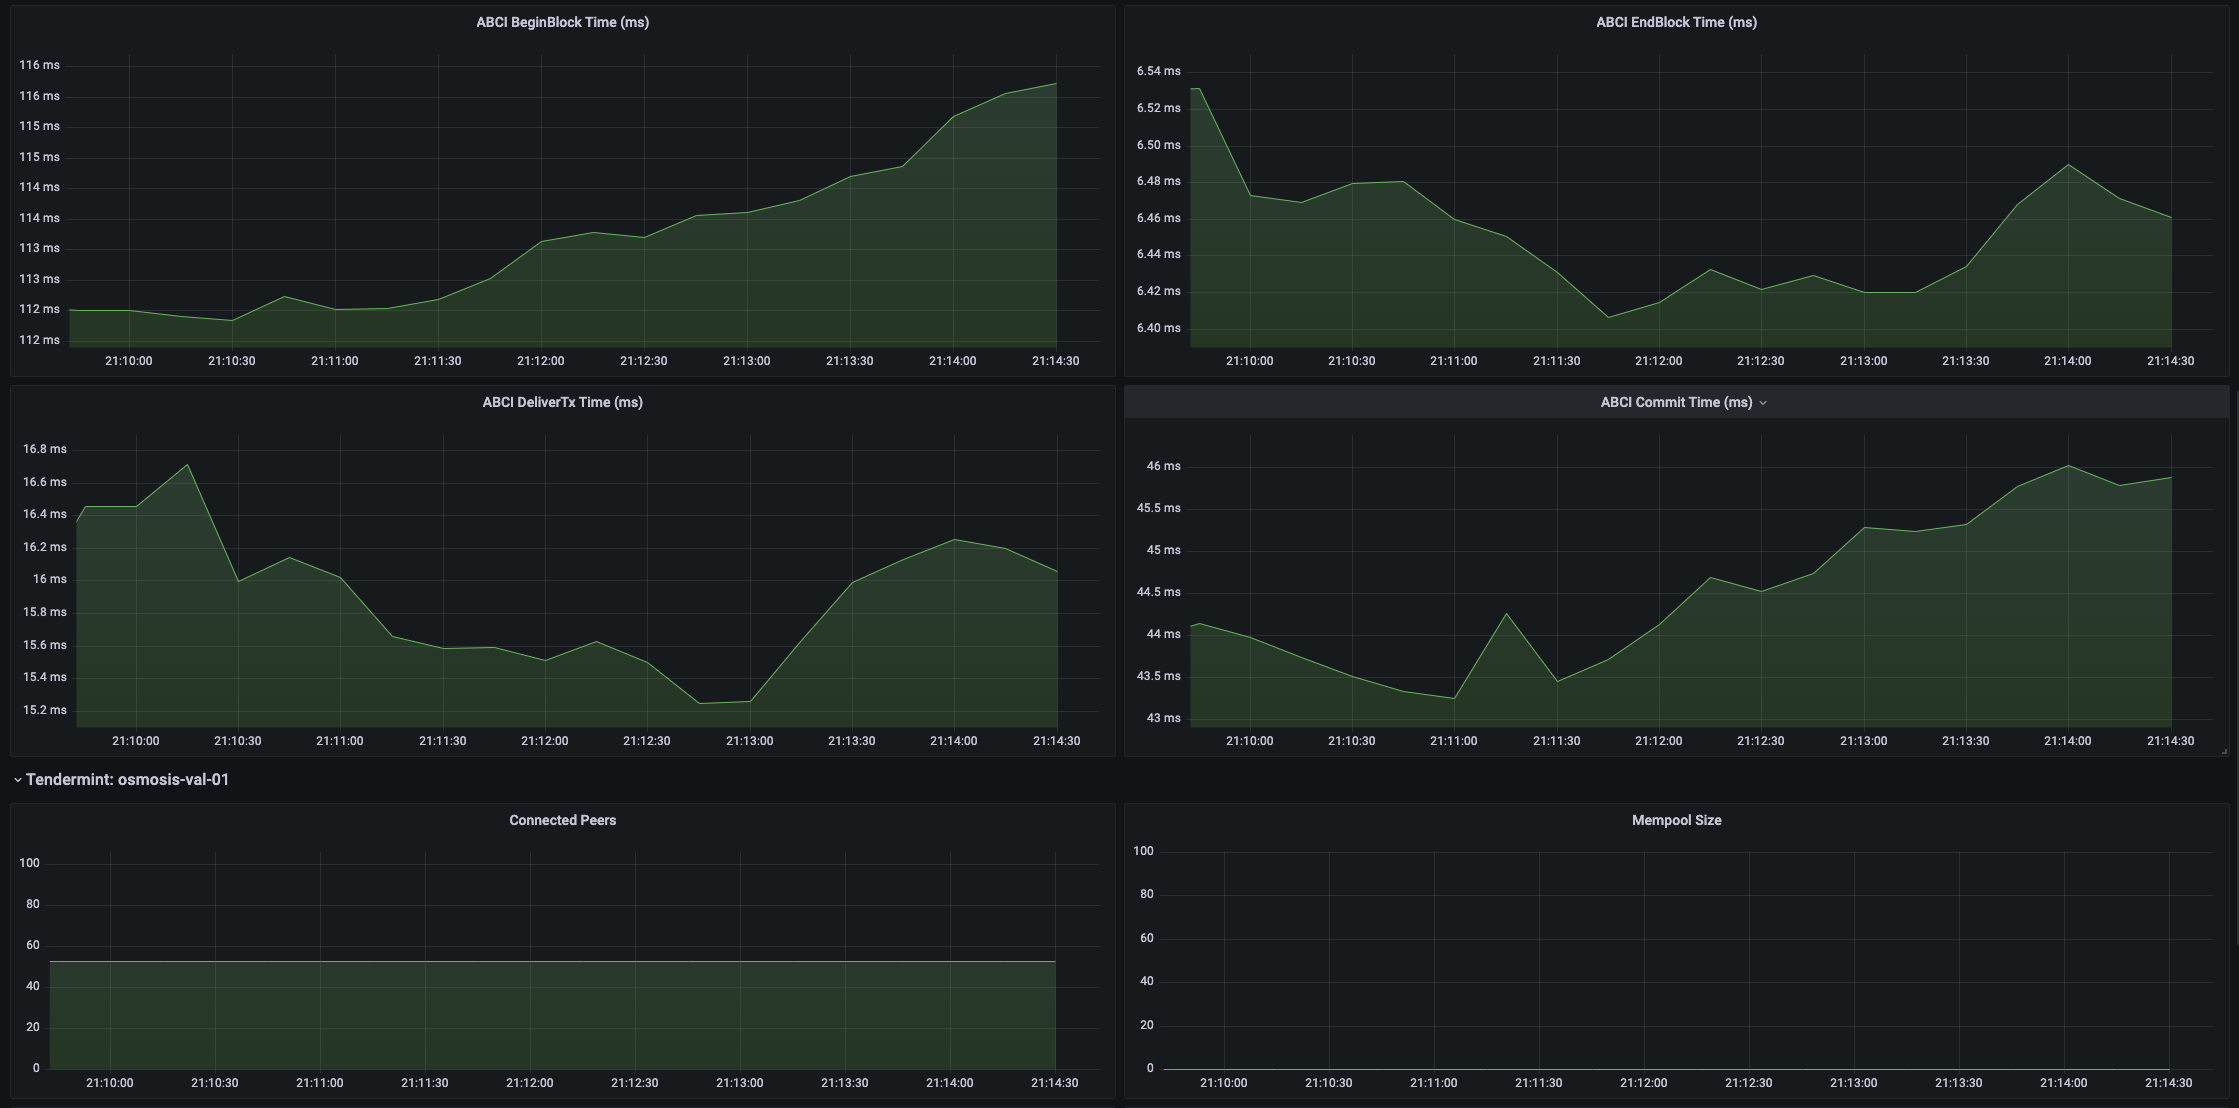Click the 21:14:00 tick under BeginBlock chart

(952, 361)
